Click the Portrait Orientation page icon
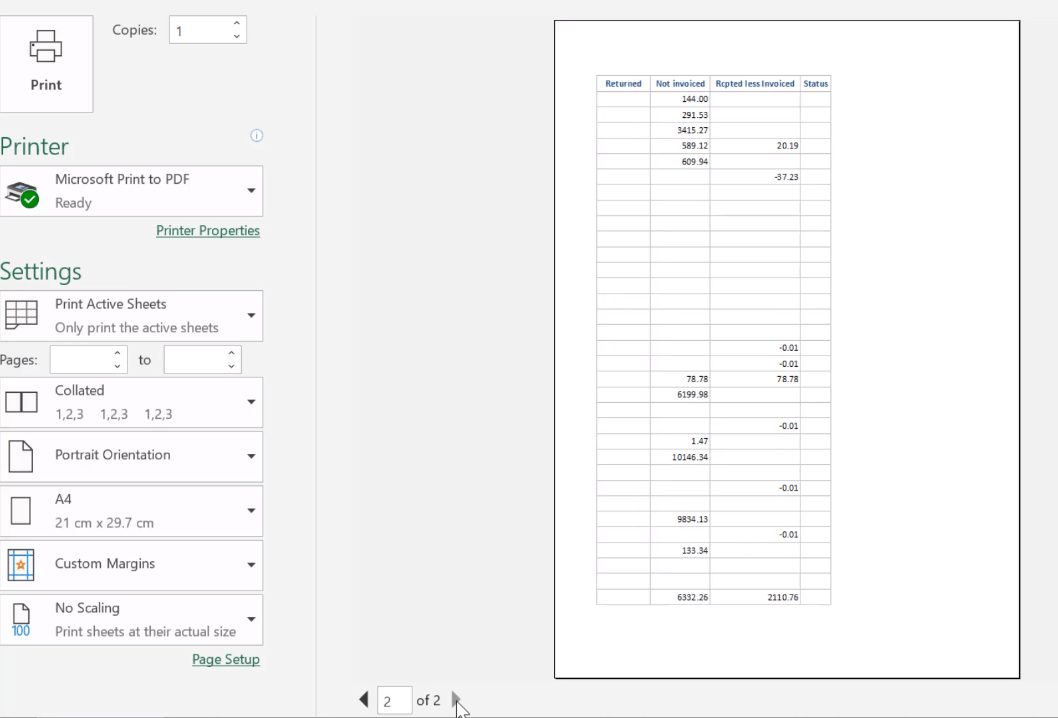 pos(20,456)
